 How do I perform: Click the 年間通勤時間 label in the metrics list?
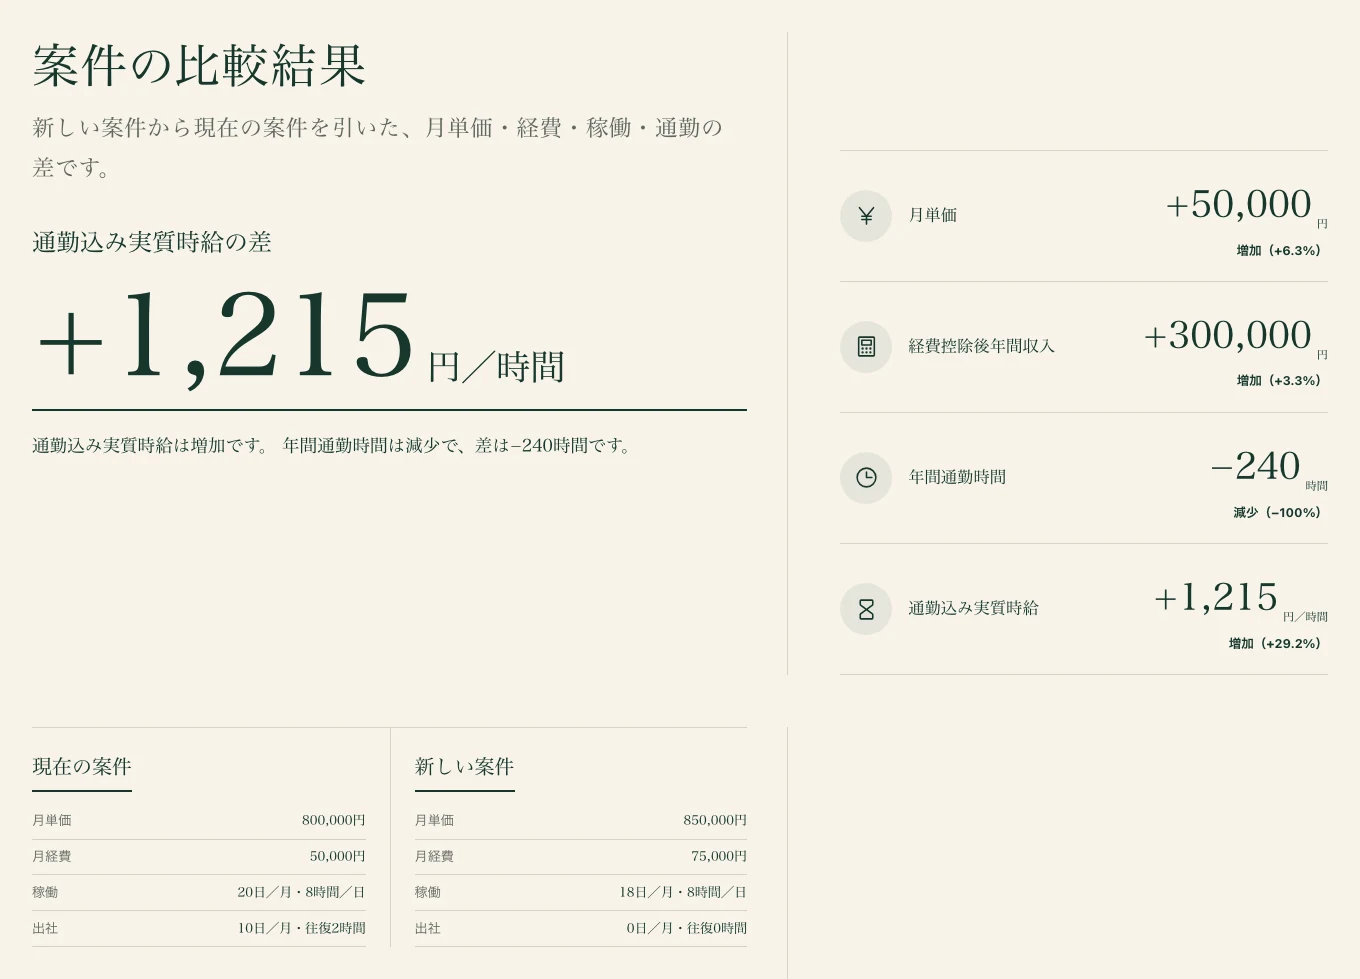point(957,477)
